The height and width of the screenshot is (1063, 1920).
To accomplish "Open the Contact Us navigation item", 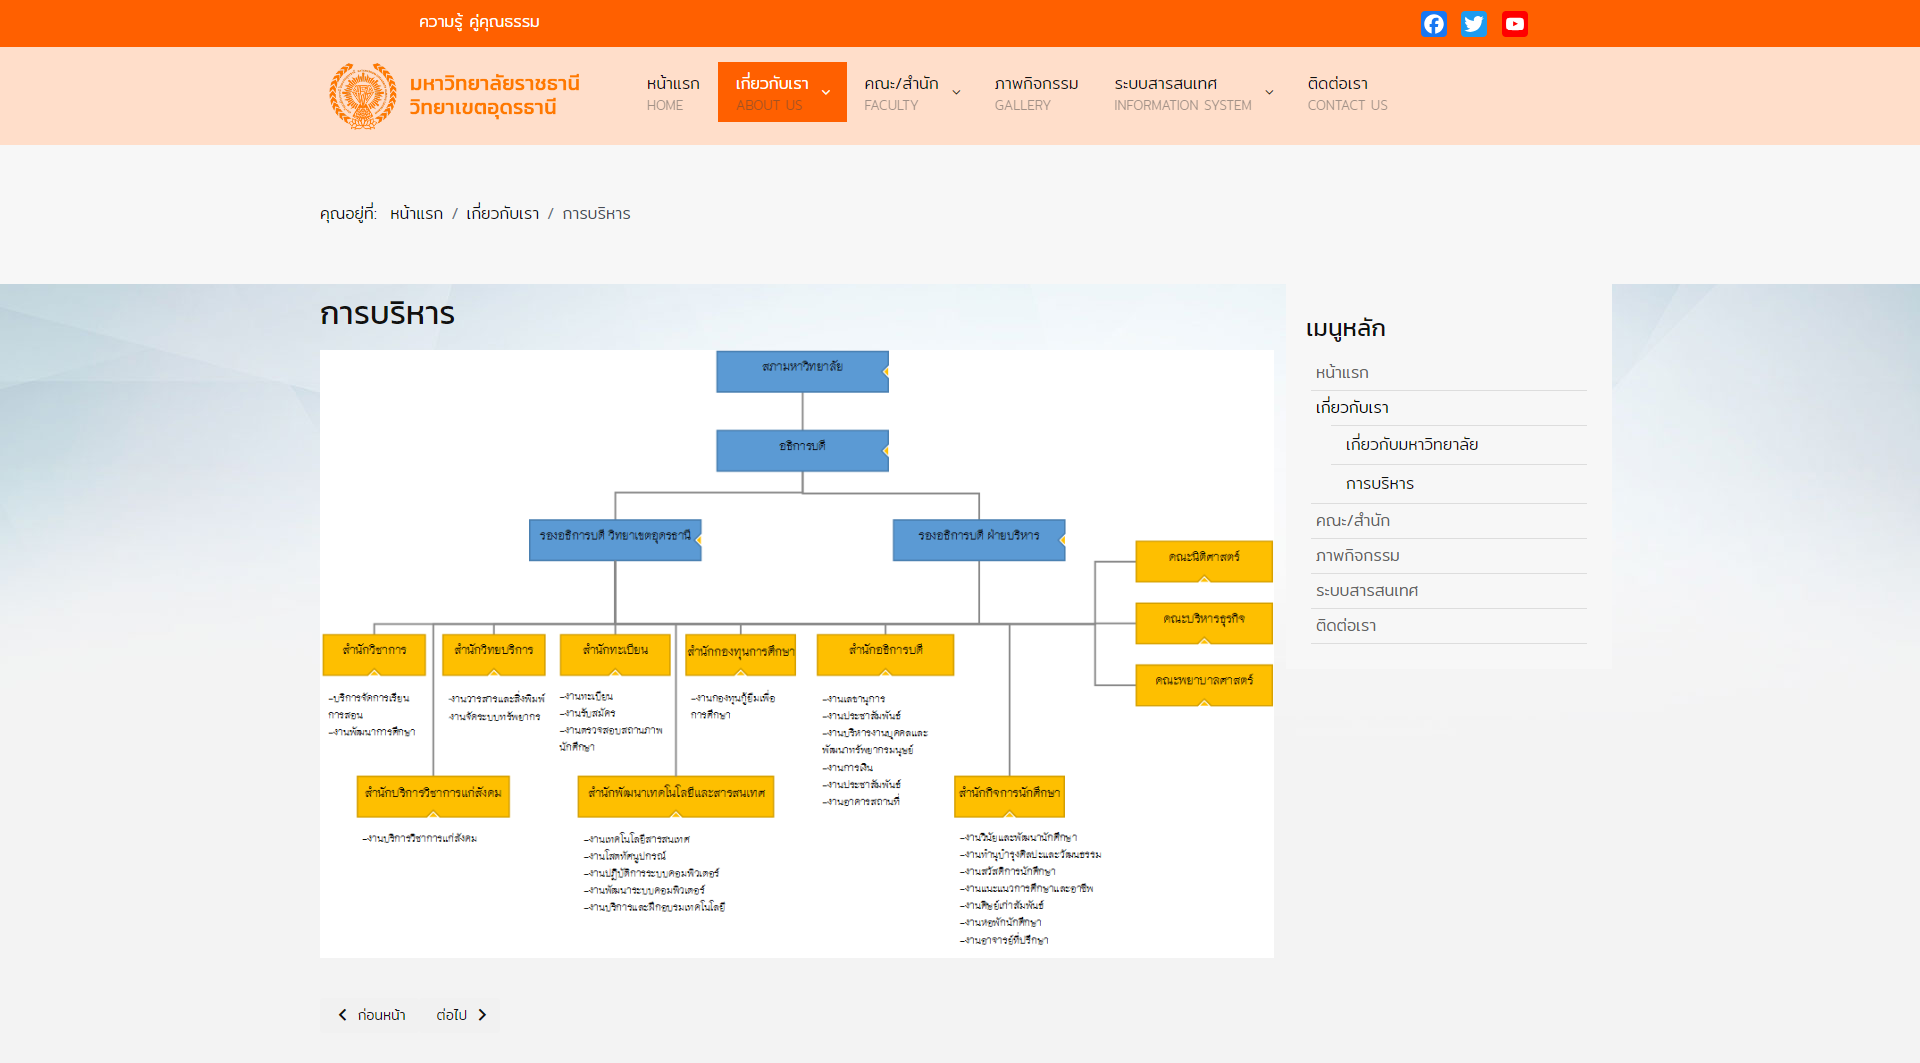I will point(1346,93).
